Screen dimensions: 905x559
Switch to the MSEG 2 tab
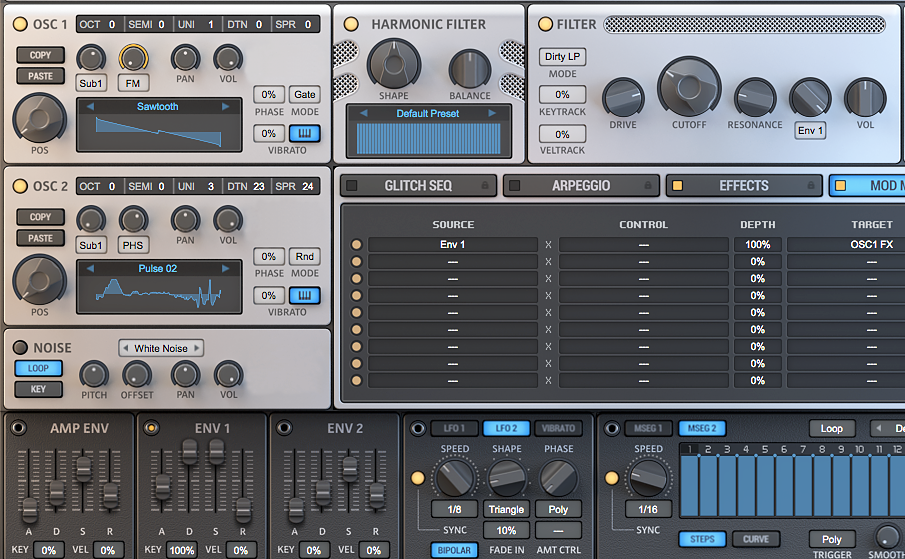click(x=702, y=428)
